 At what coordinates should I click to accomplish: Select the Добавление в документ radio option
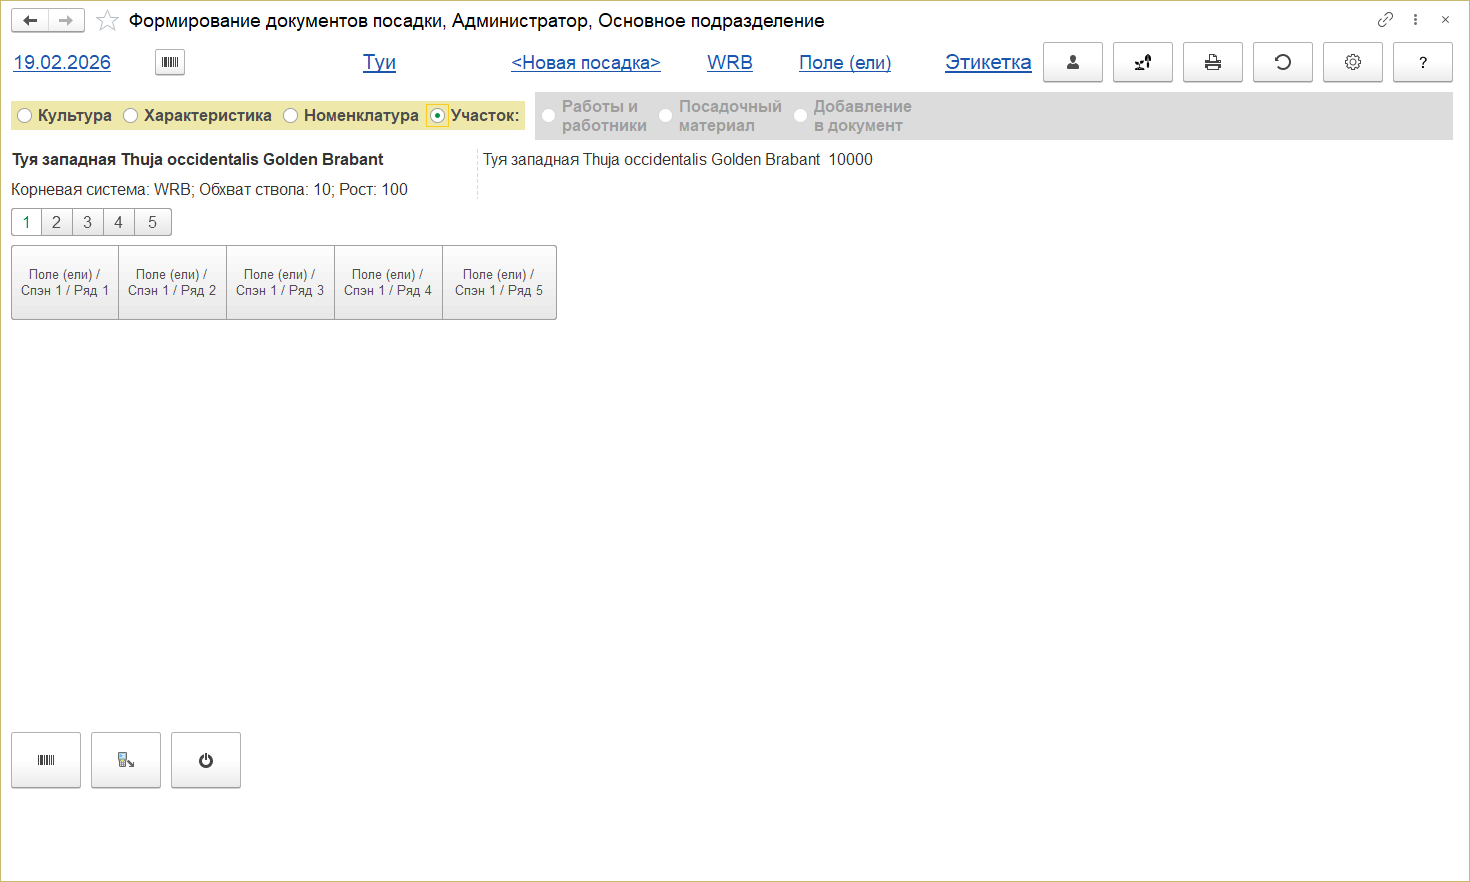(x=800, y=116)
